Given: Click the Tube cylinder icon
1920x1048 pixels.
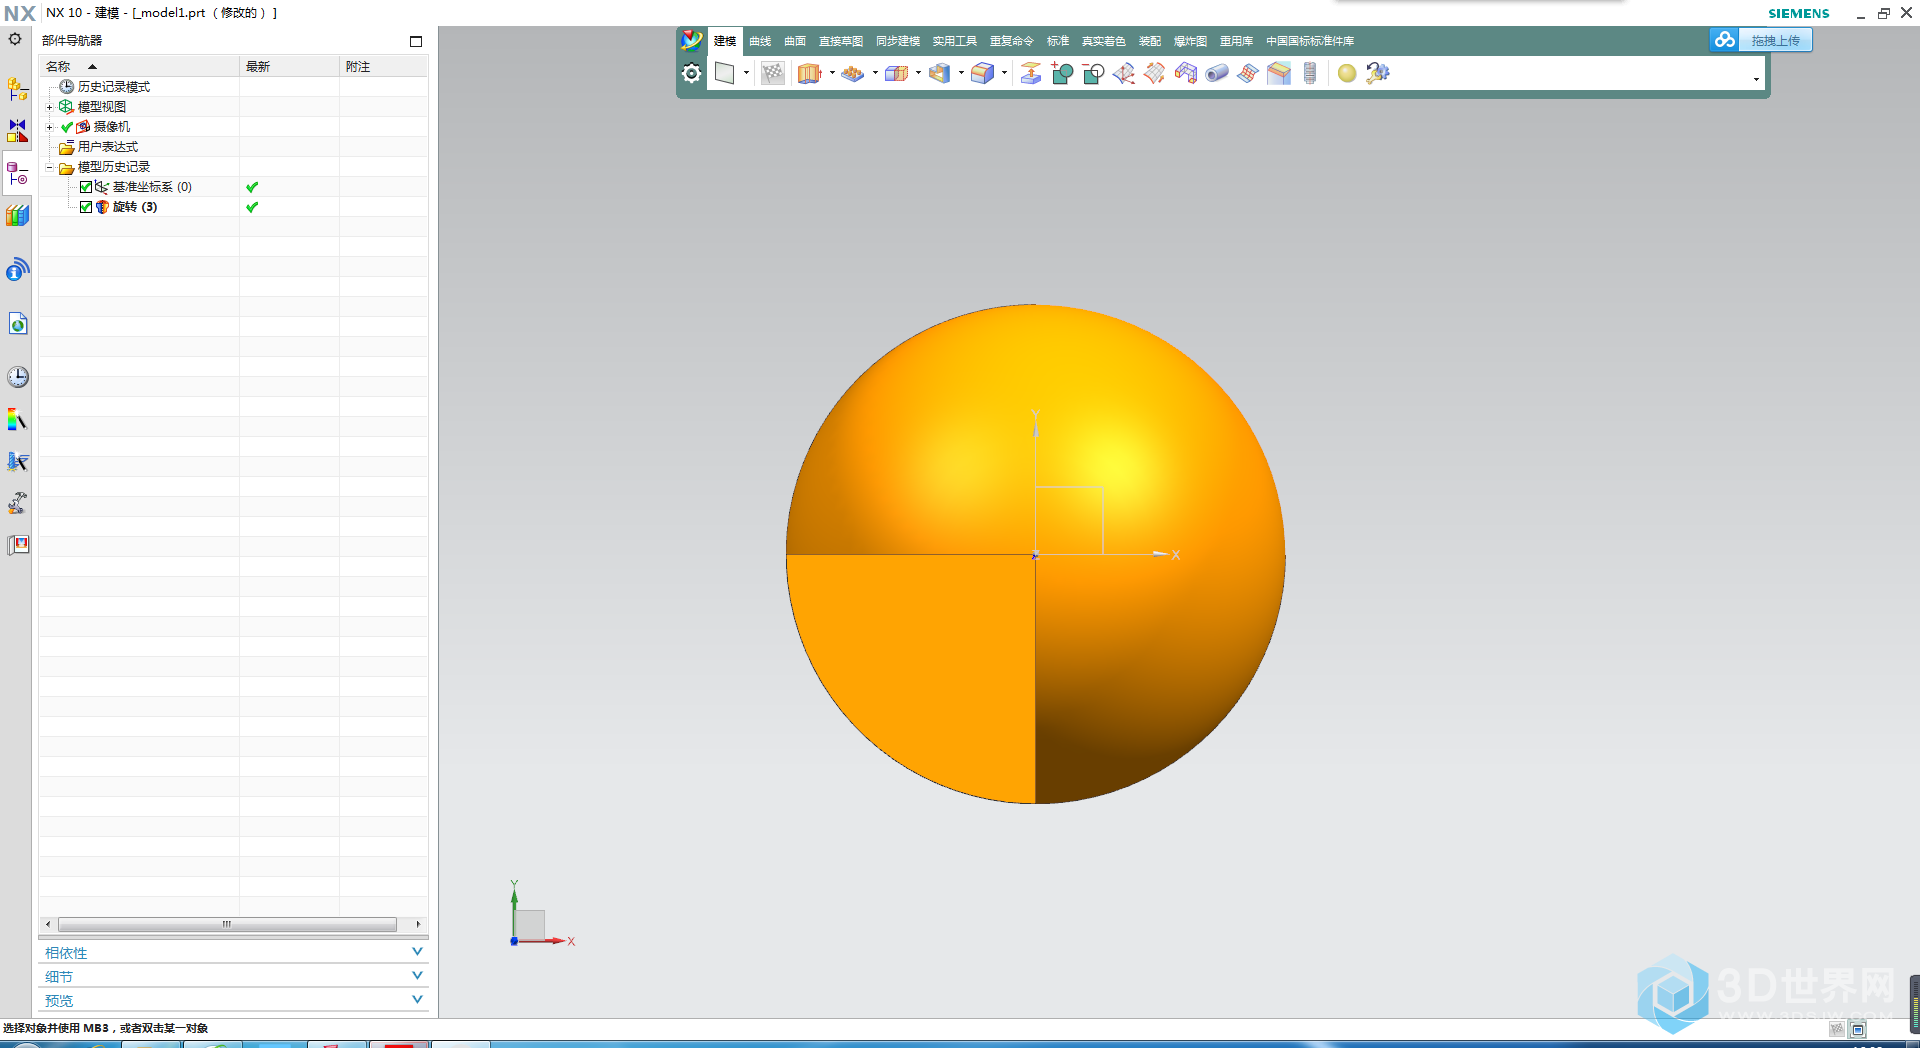Looking at the screenshot, I should [1217, 73].
